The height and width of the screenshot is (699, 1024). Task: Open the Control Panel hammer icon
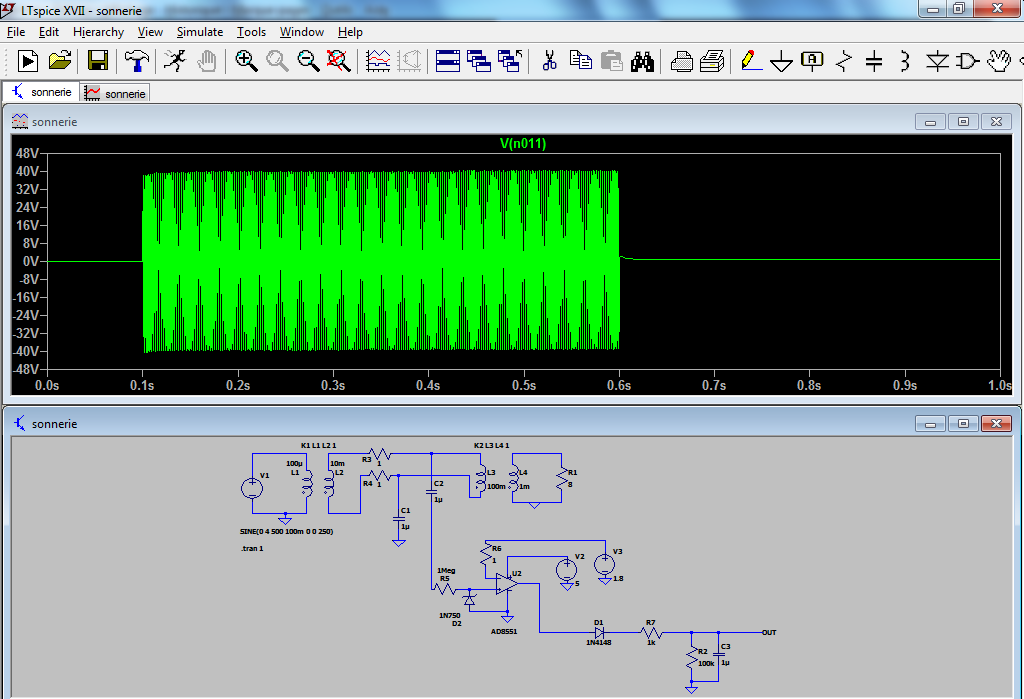coord(136,61)
